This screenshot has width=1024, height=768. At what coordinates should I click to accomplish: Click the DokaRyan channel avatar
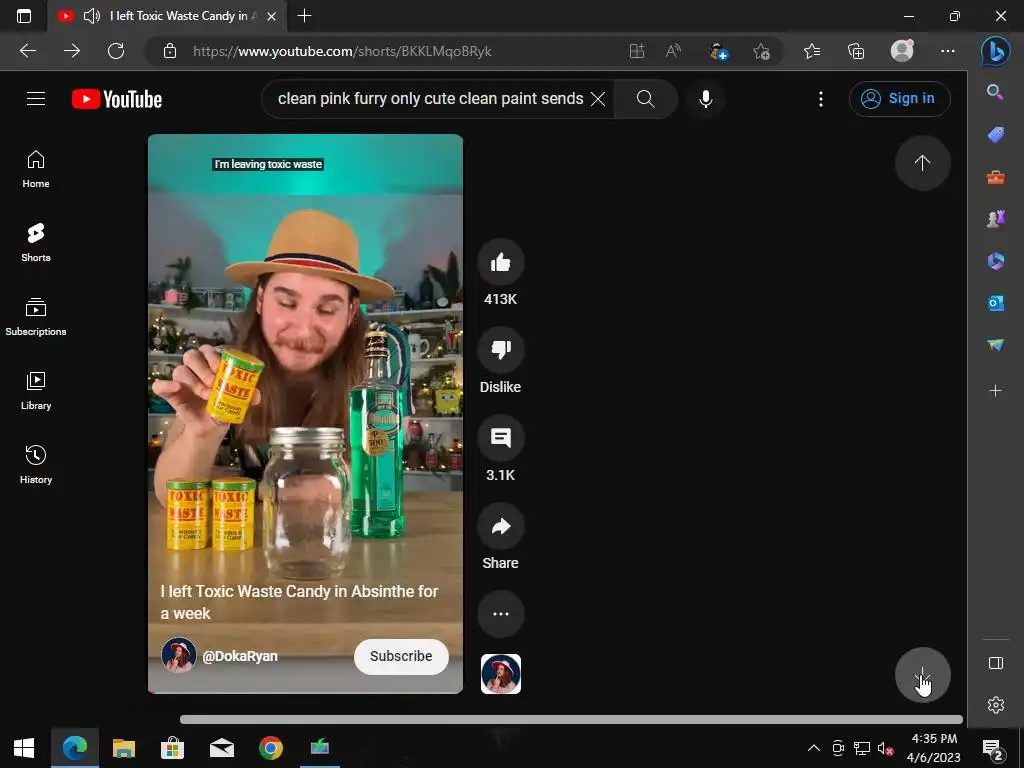179,655
